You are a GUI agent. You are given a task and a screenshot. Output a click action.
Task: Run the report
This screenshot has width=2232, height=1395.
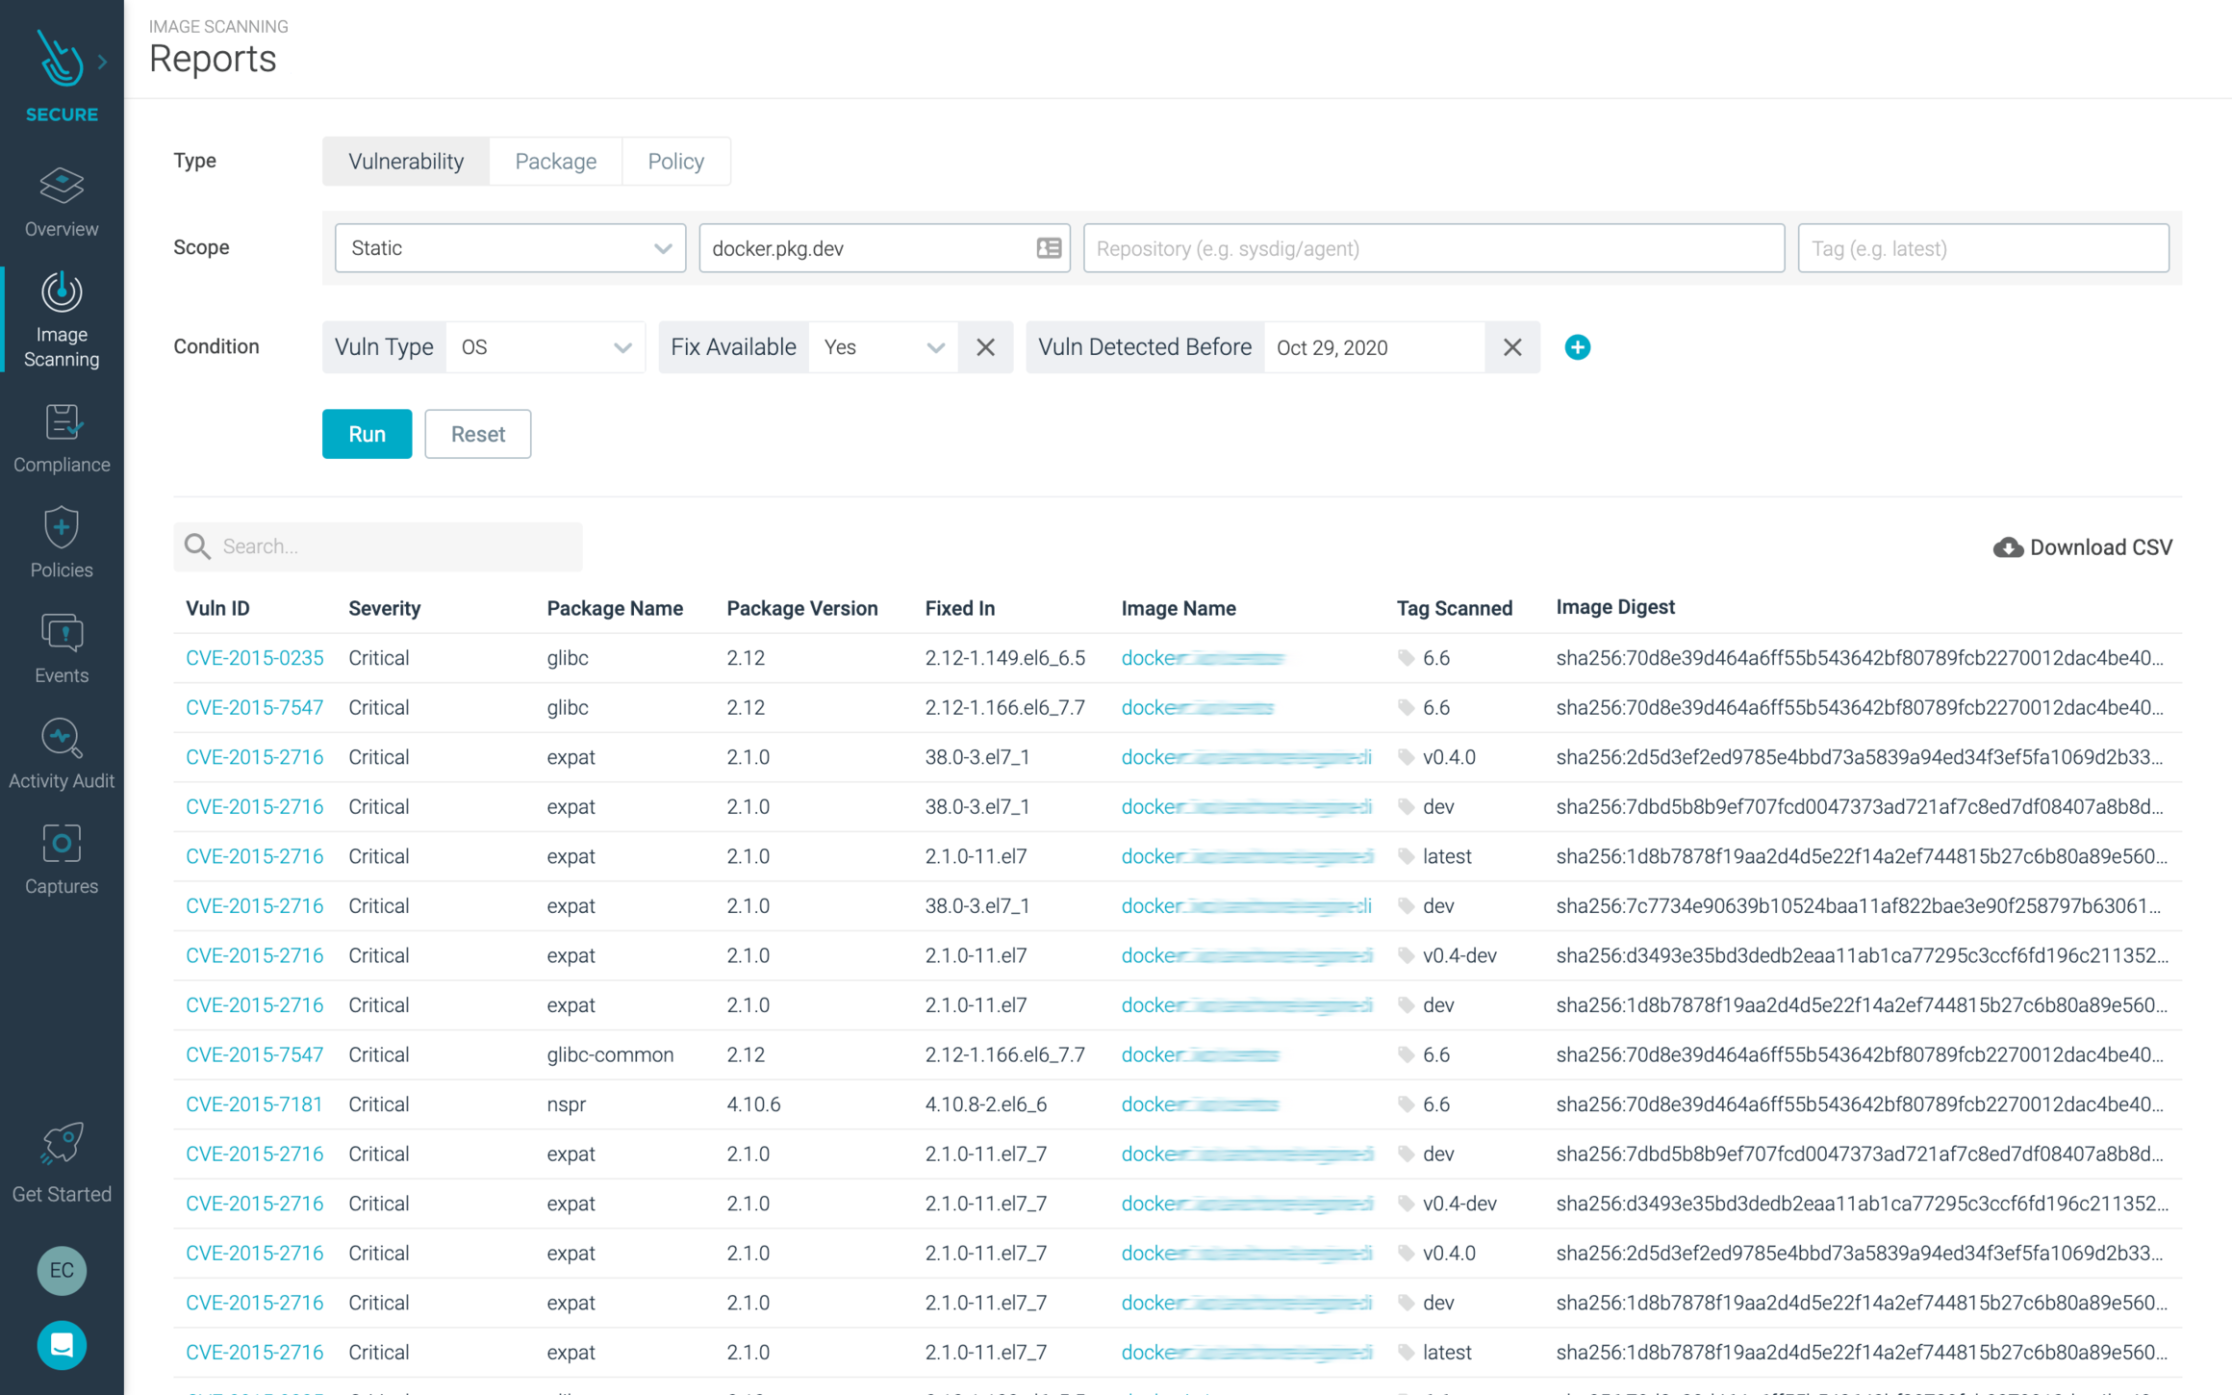(x=367, y=434)
